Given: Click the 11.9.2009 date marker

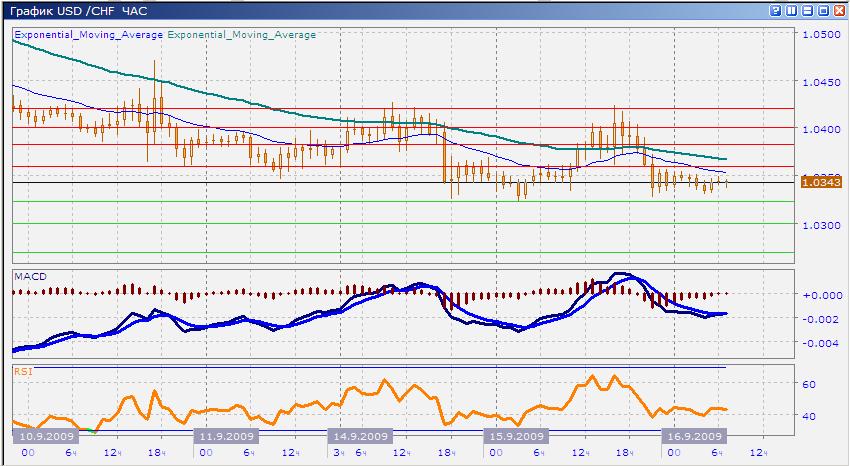Looking at the screenshot, I should pyautogui.click(x=228, y=437).
